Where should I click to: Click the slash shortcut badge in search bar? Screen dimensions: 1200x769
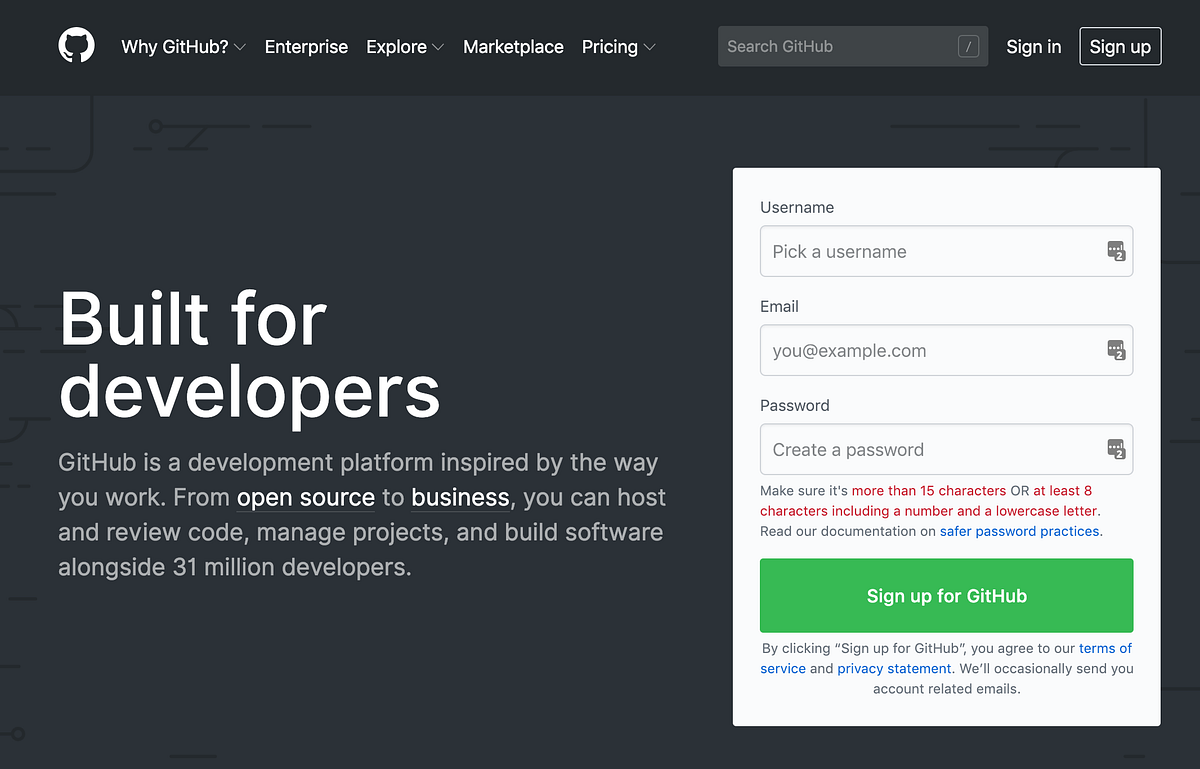(x=966, y=46)
